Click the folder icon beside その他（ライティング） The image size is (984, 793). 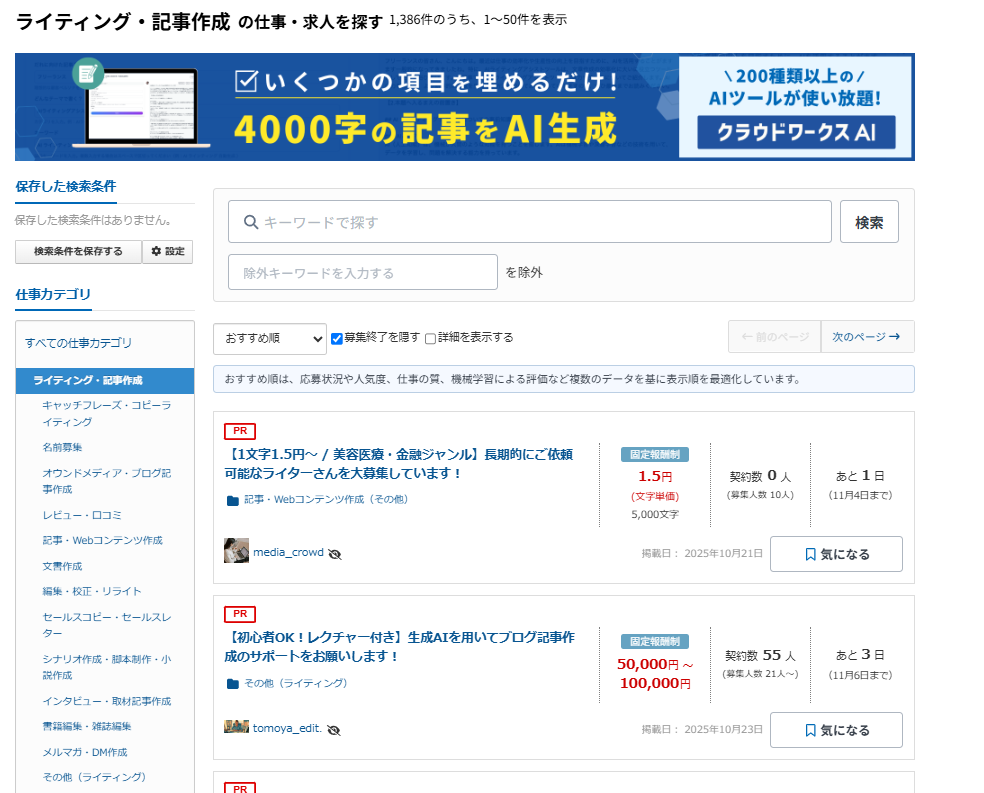point(231,684)
